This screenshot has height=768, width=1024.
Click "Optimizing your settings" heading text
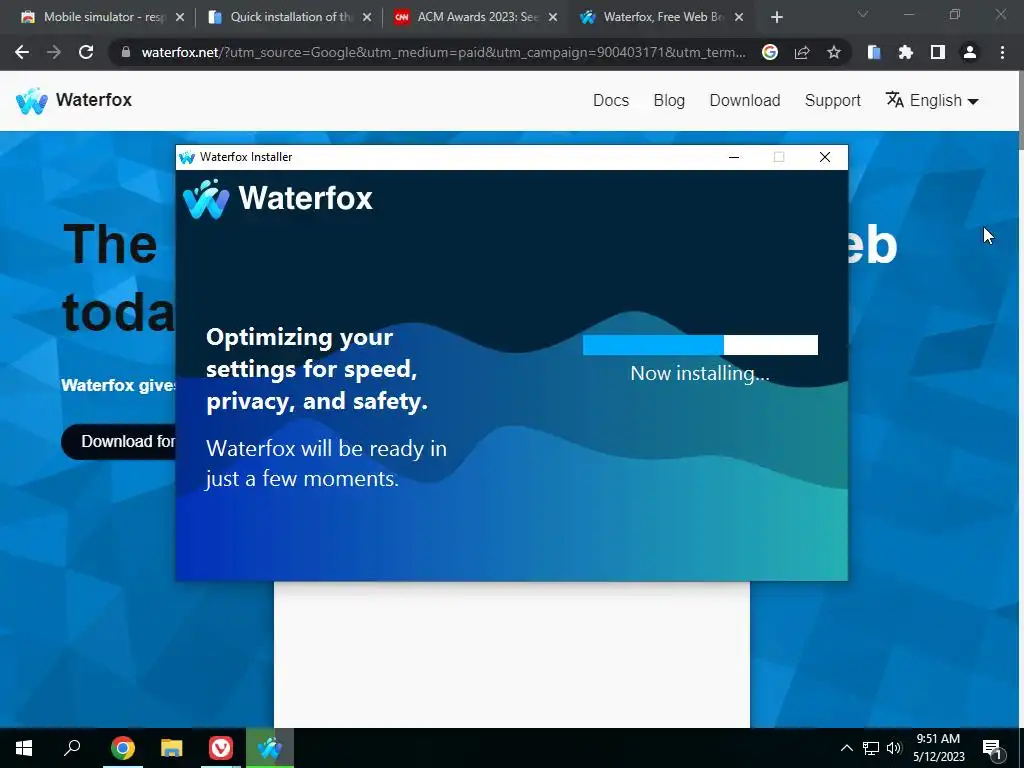317,370
